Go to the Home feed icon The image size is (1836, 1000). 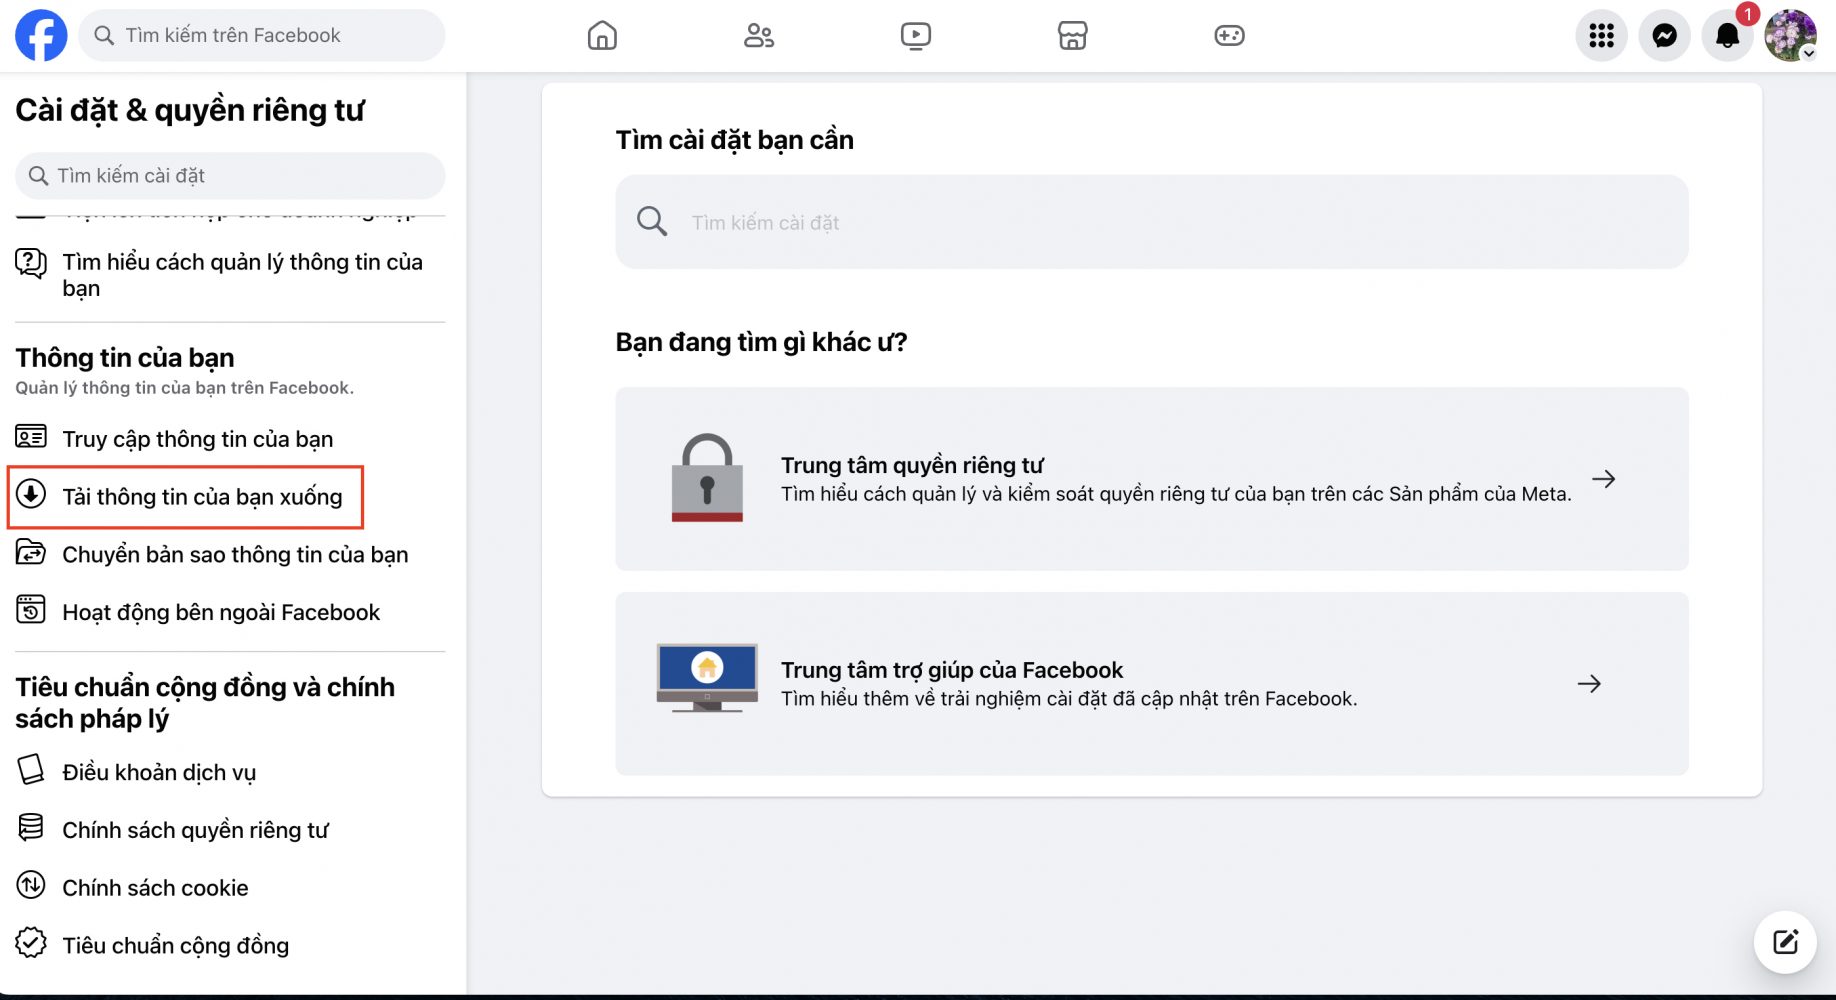coord(602,36)
